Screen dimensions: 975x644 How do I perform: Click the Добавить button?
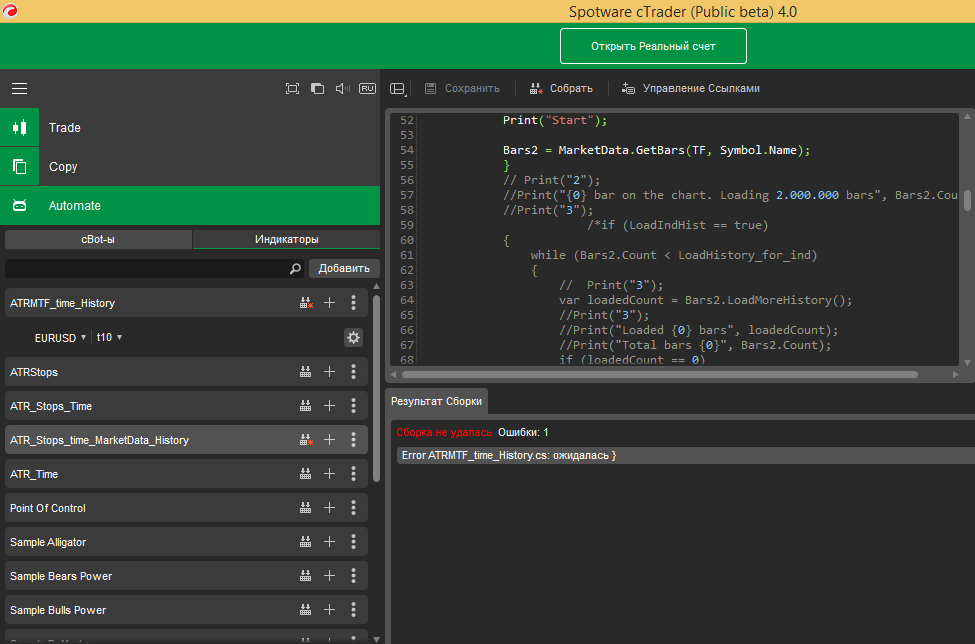344,269
